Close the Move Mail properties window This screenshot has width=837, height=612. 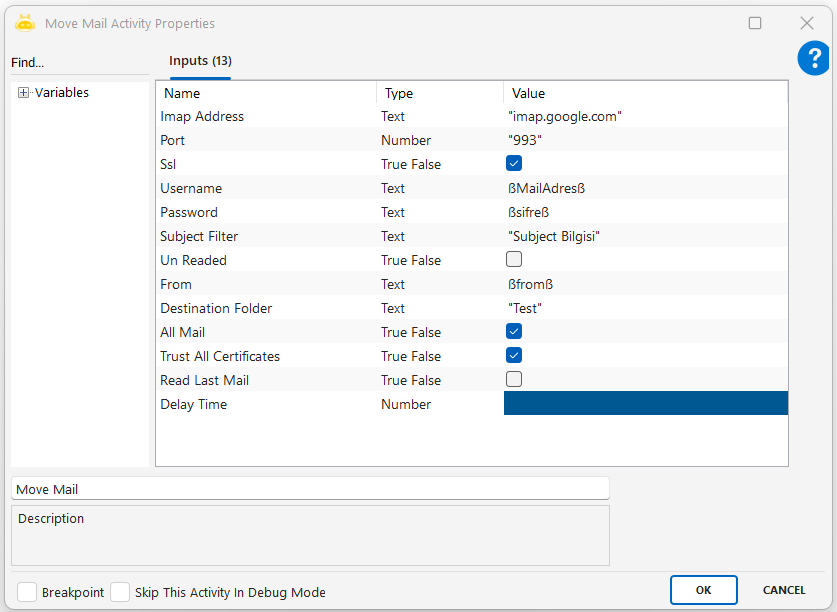[806, 23]
